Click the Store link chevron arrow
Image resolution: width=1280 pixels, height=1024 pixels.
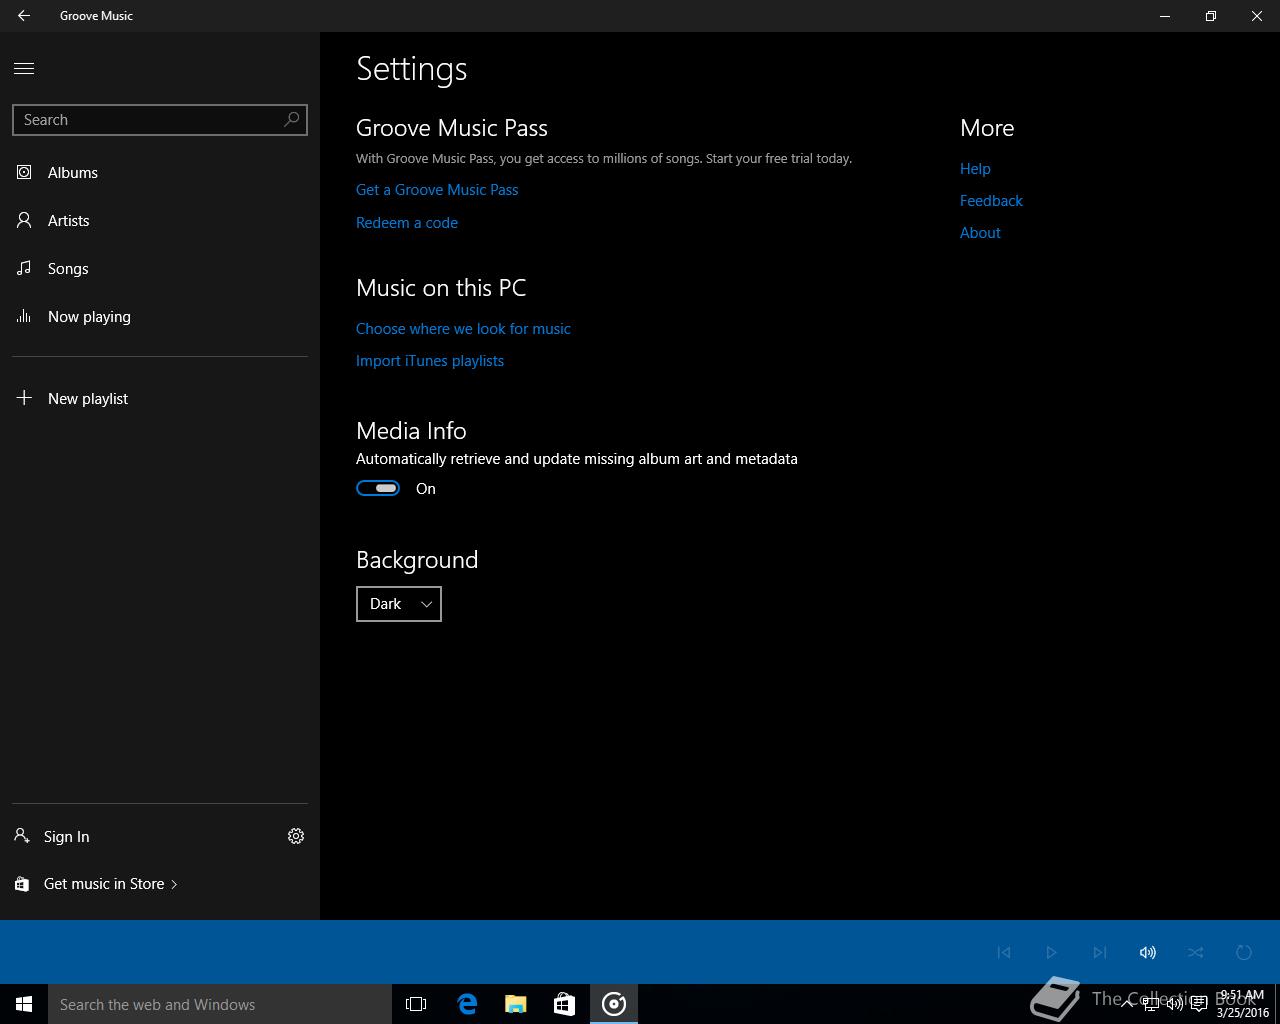[x=174, y=884]
